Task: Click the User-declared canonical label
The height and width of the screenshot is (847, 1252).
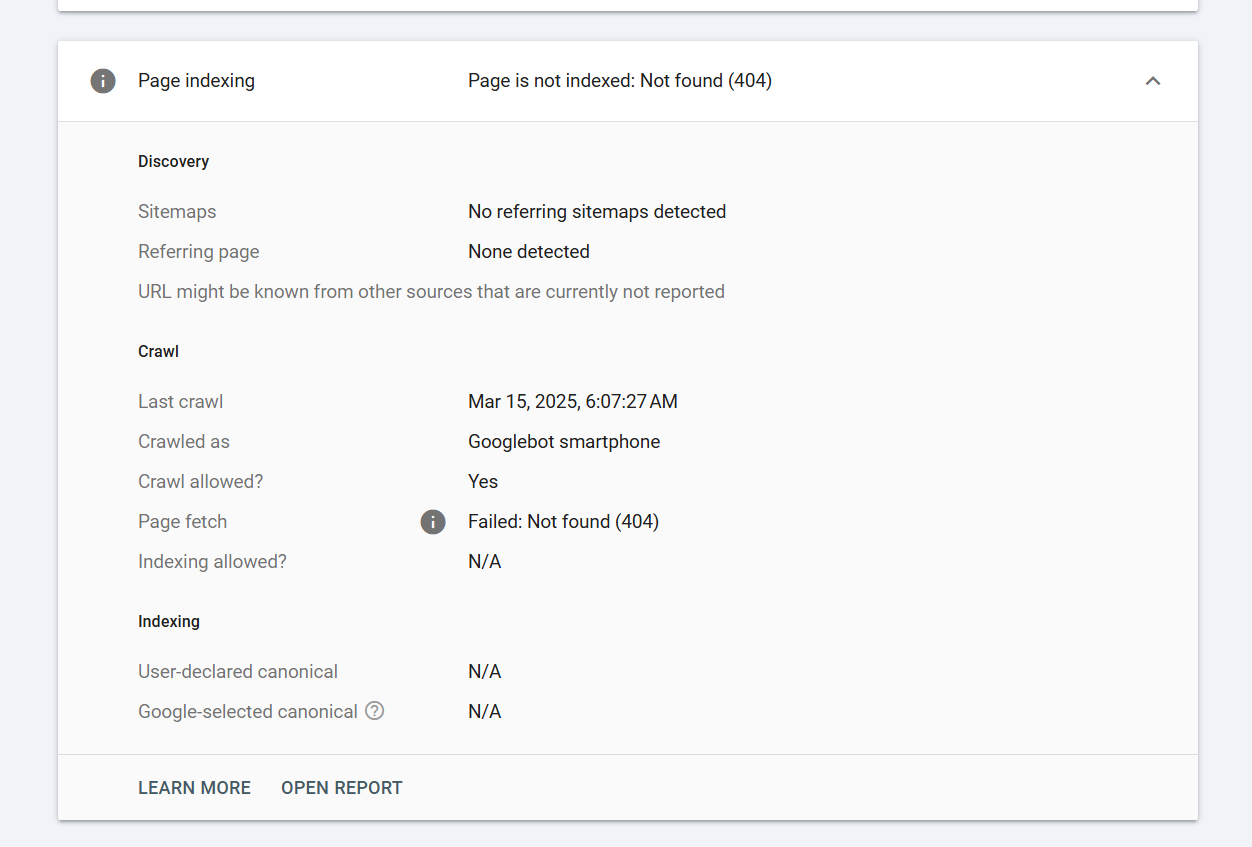Action: click(x=238, y=672)
